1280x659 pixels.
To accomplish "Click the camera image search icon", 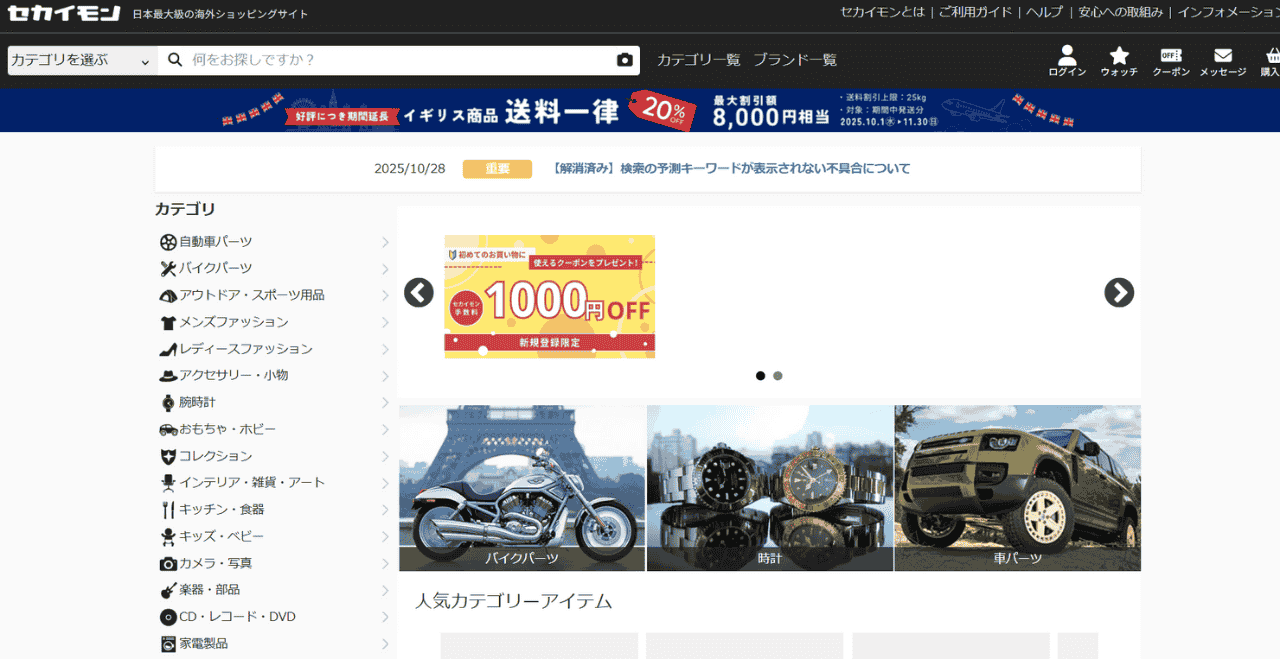I will tap(625, 60).
